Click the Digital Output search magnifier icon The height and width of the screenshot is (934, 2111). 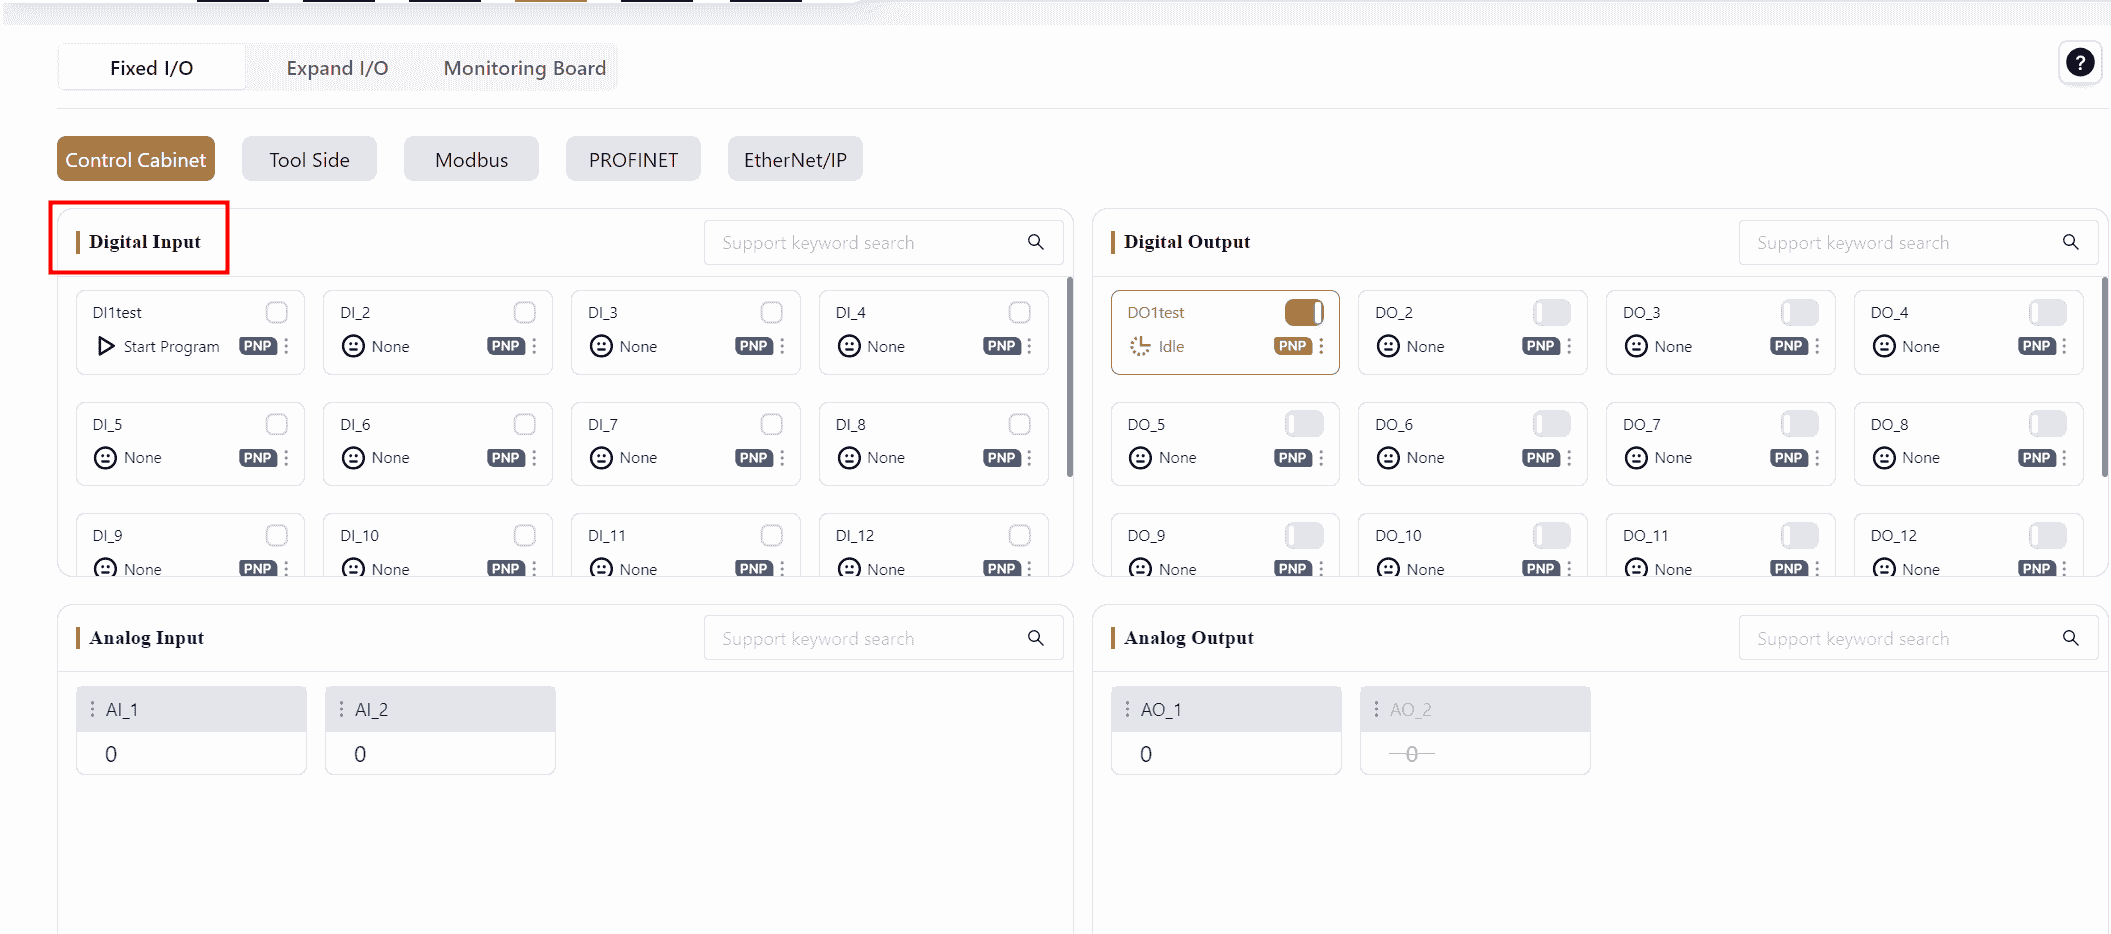(x=2070, y=242)
